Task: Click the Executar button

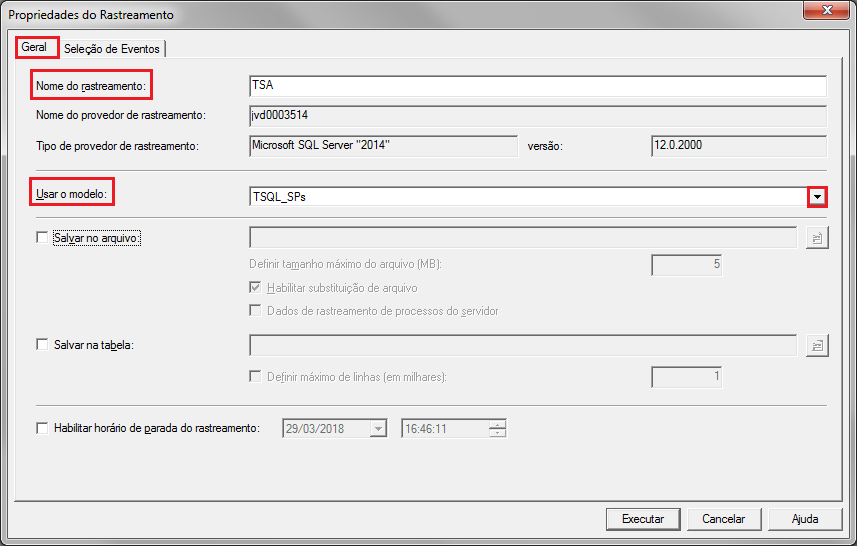Action: 643,519
